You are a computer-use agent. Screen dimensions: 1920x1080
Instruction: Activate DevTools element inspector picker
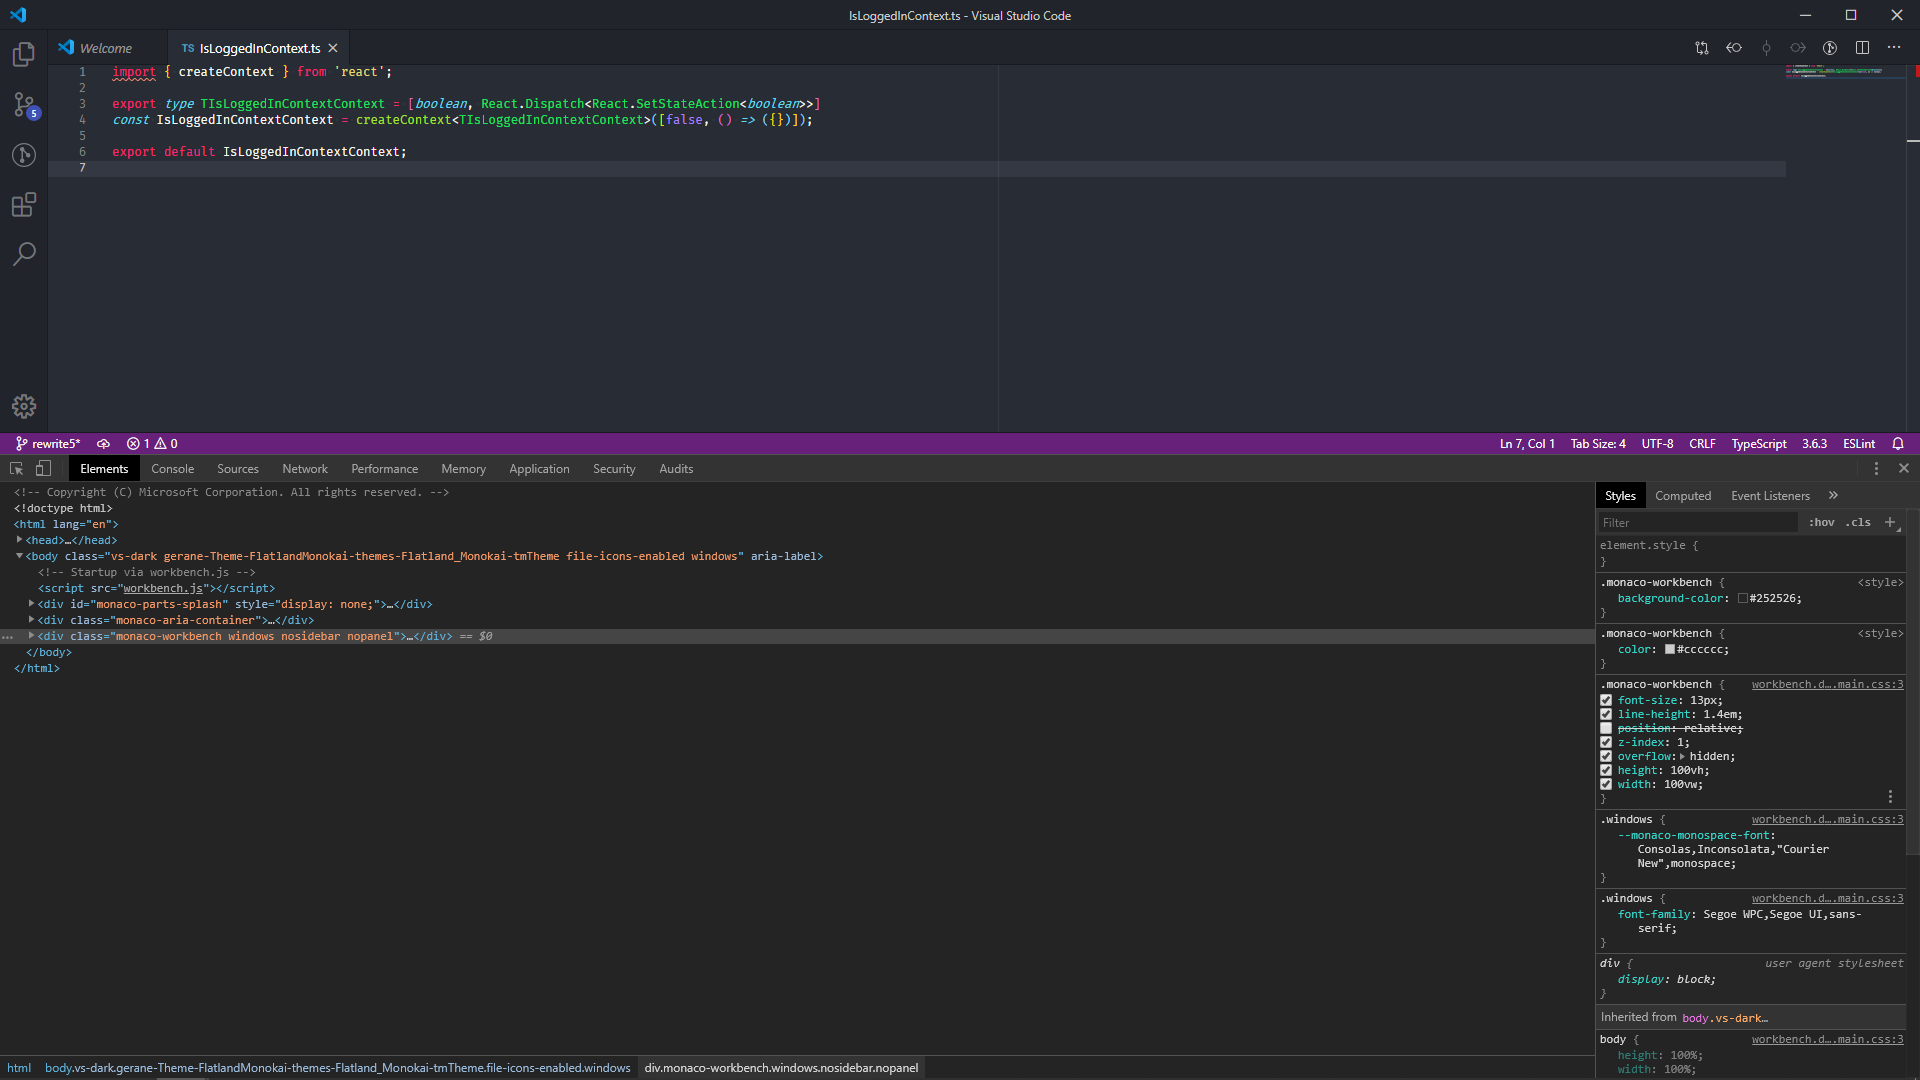[x=17, y=469]
